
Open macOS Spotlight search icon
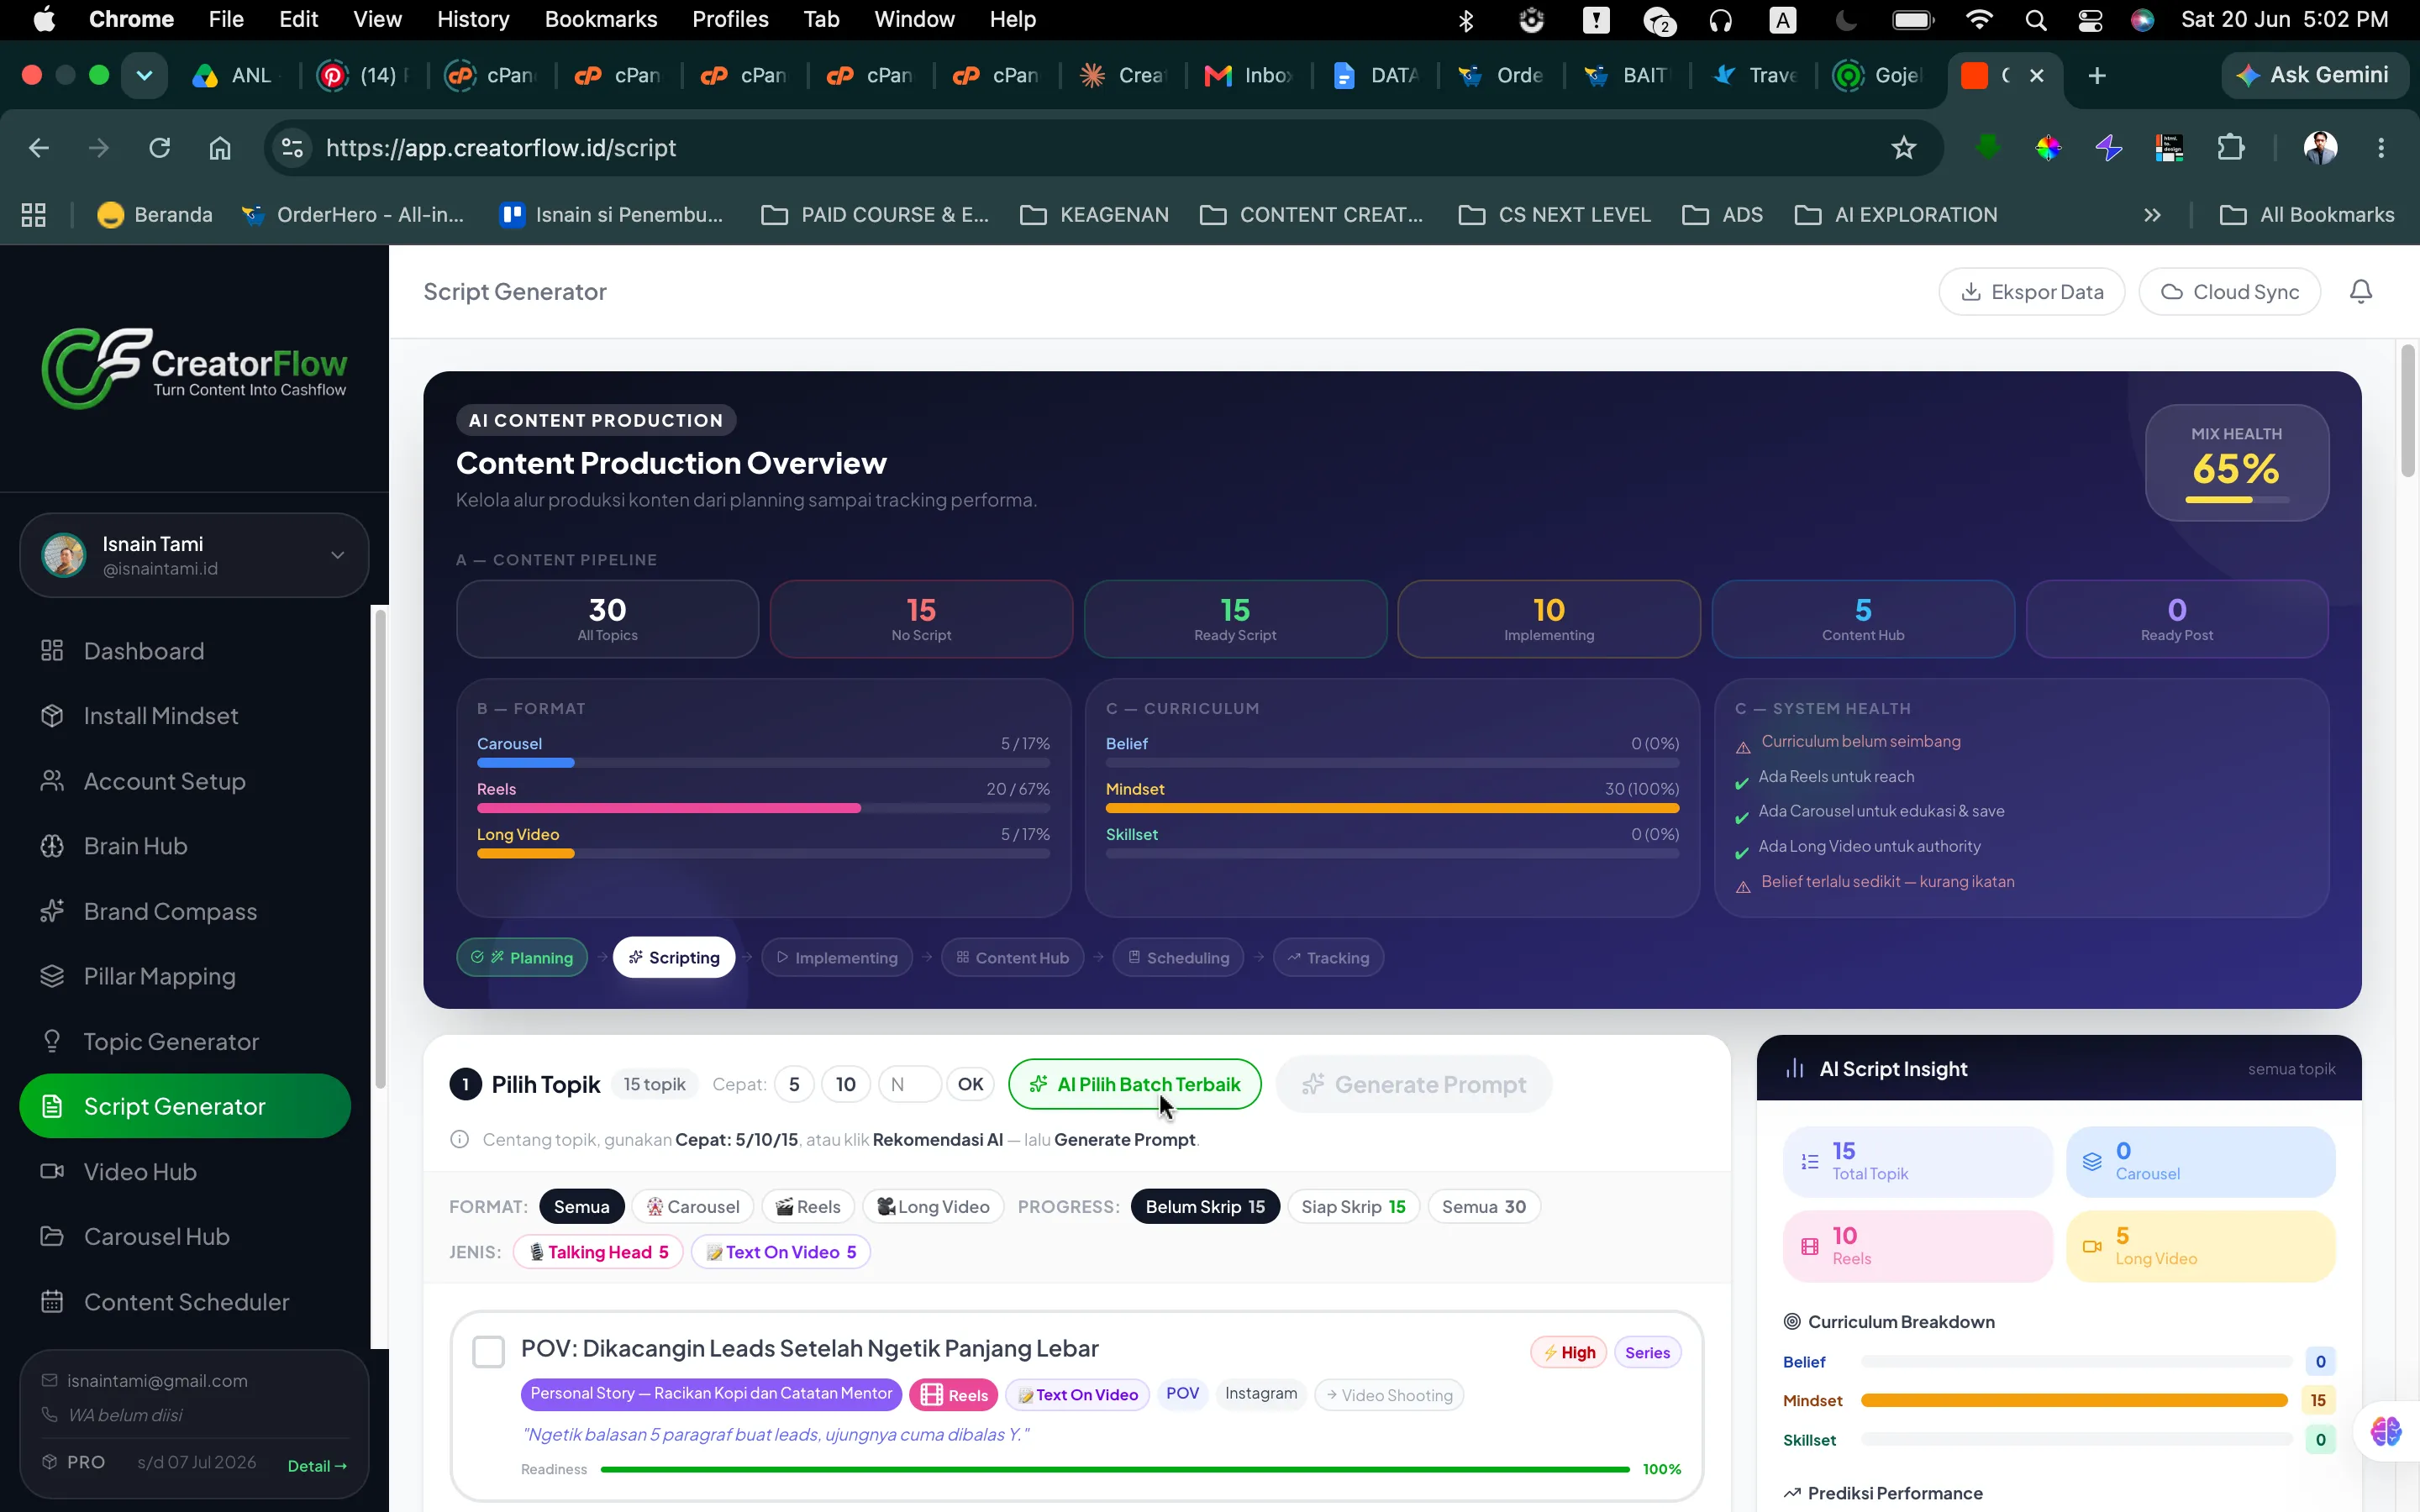coord(2035,20)
